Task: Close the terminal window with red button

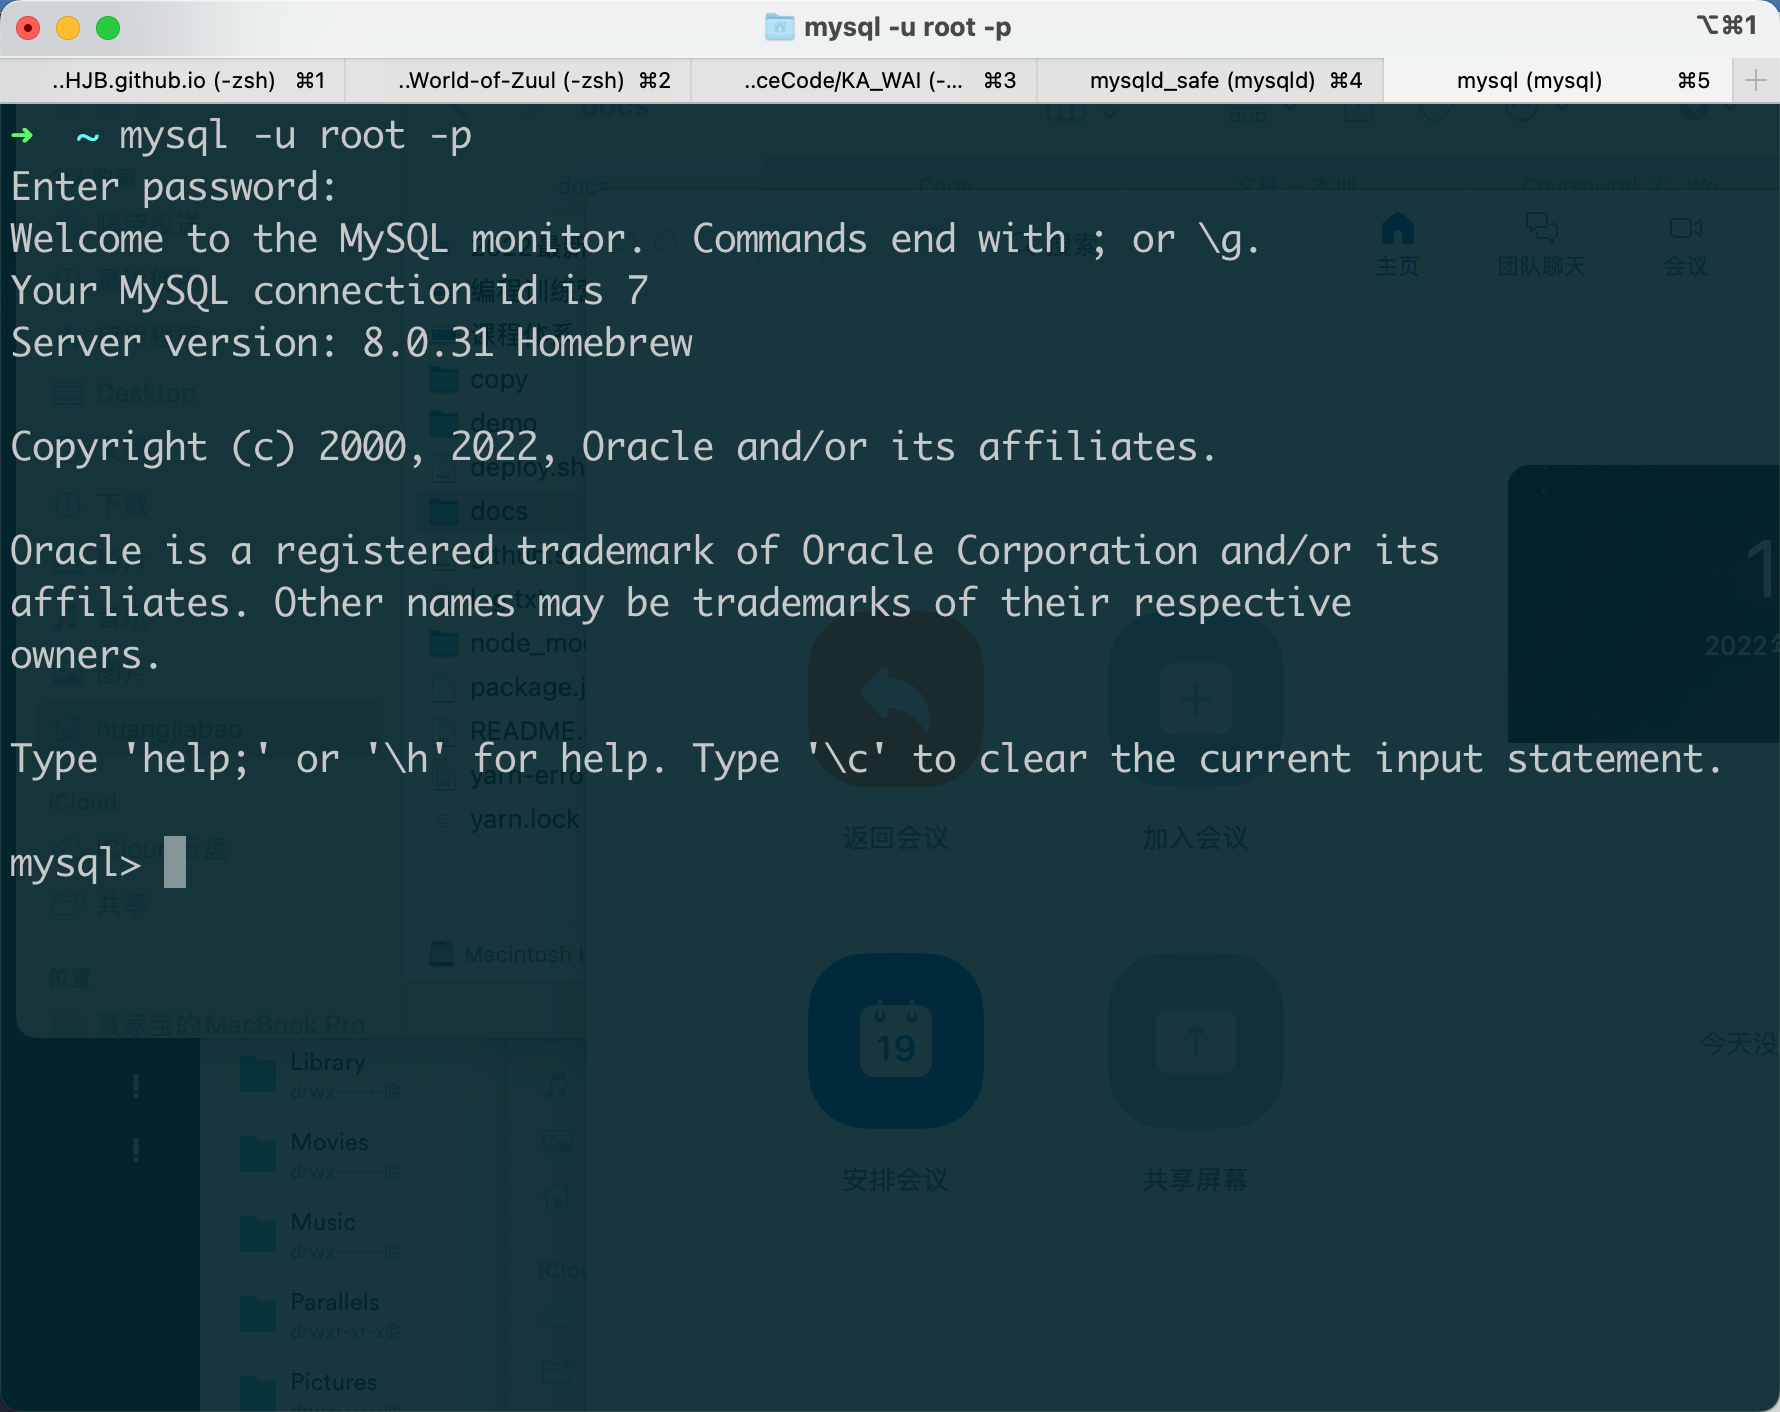Action: (x=28, y=28)
